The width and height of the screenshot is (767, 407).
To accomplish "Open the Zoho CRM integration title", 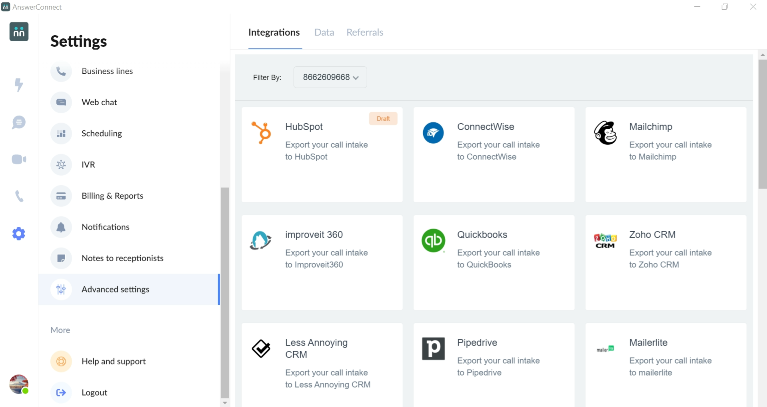I will [652, 235].
